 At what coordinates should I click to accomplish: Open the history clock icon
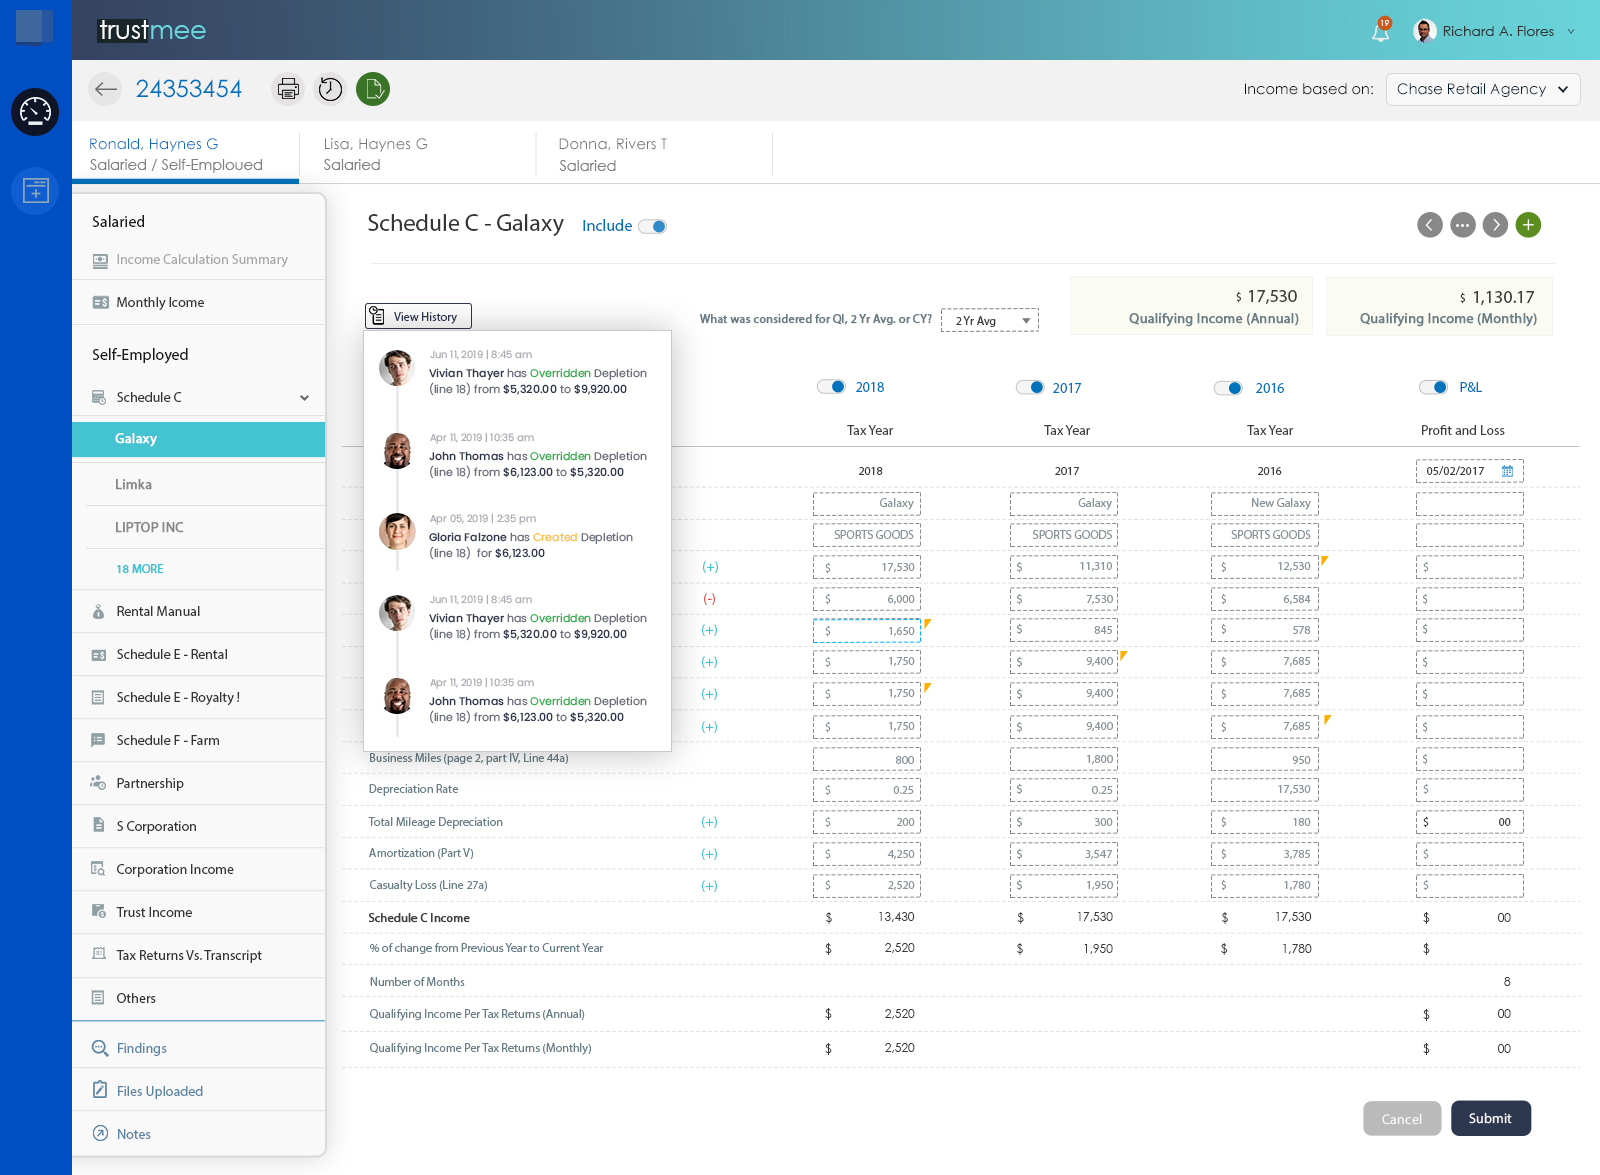(330, 89)
